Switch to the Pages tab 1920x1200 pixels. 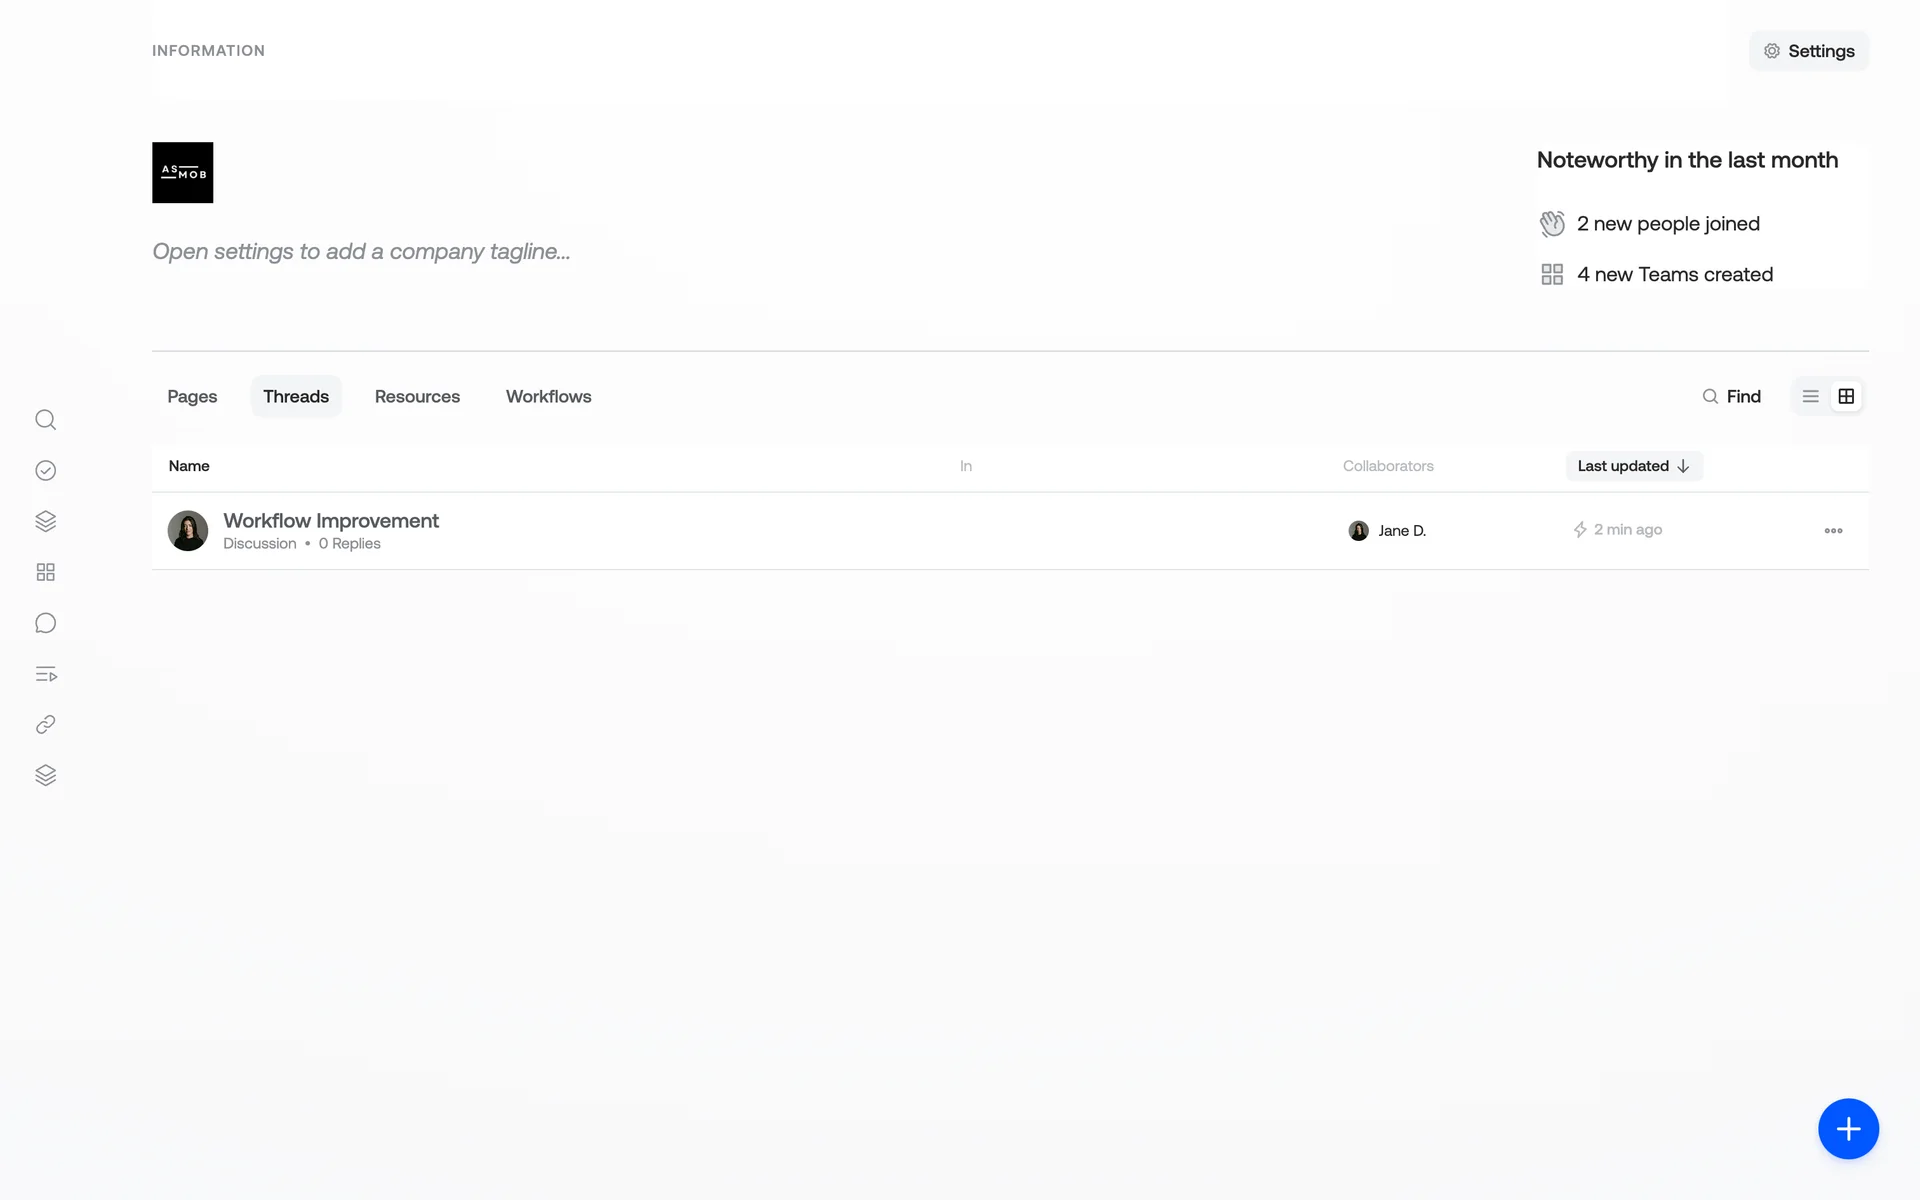coord(192,397)
